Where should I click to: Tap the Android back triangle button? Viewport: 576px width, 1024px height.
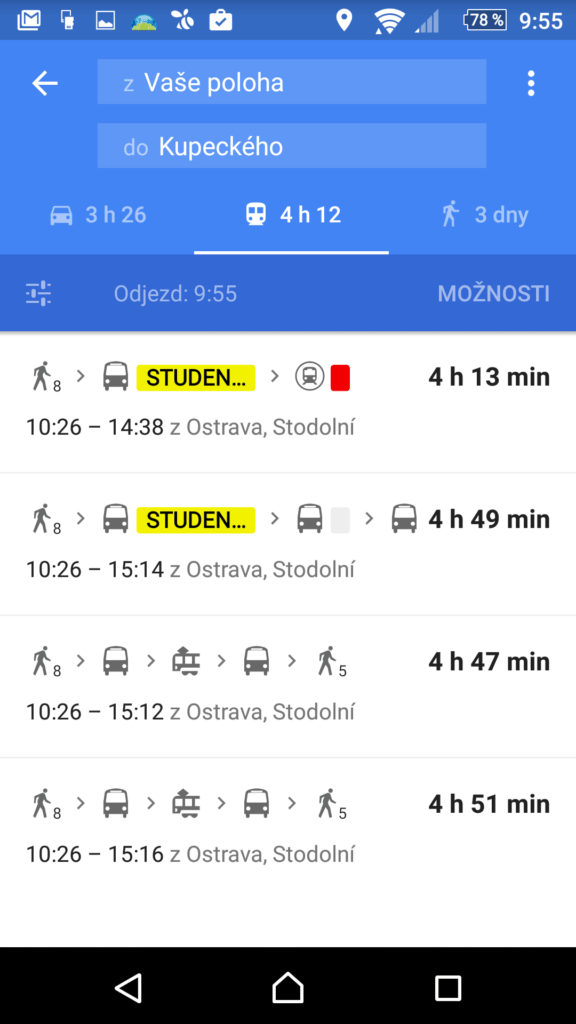[129, 987]
